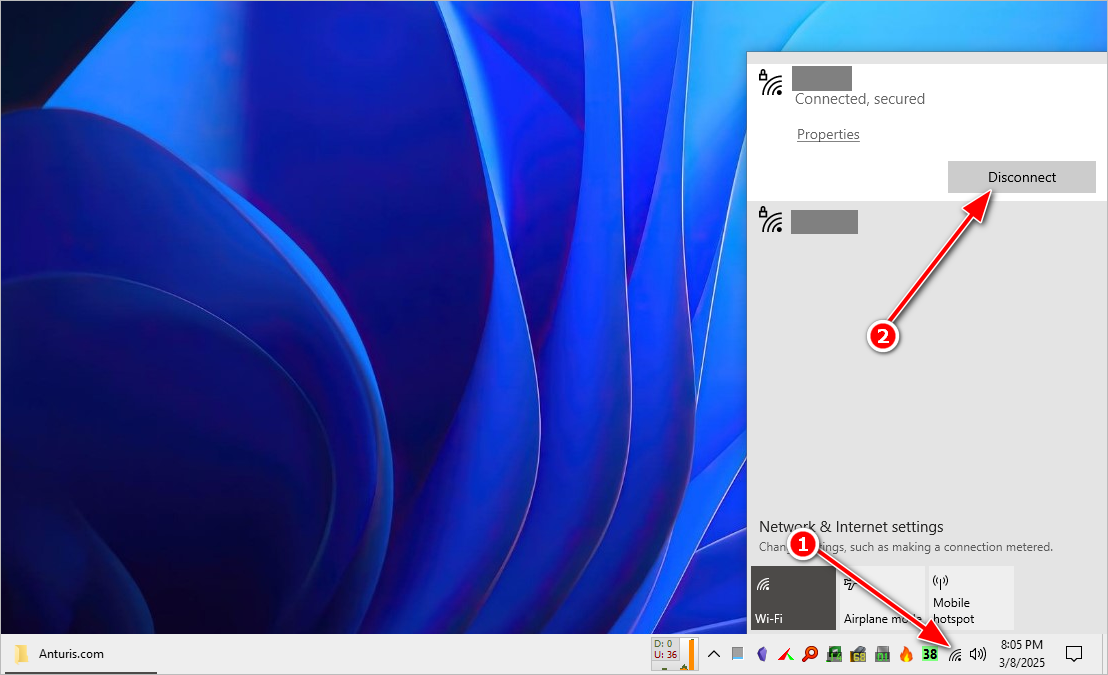The height and width of the screenshot is (675, 1108).
Task: Enable the Mobile hotspot tile
Action: [x=971, y=598]
